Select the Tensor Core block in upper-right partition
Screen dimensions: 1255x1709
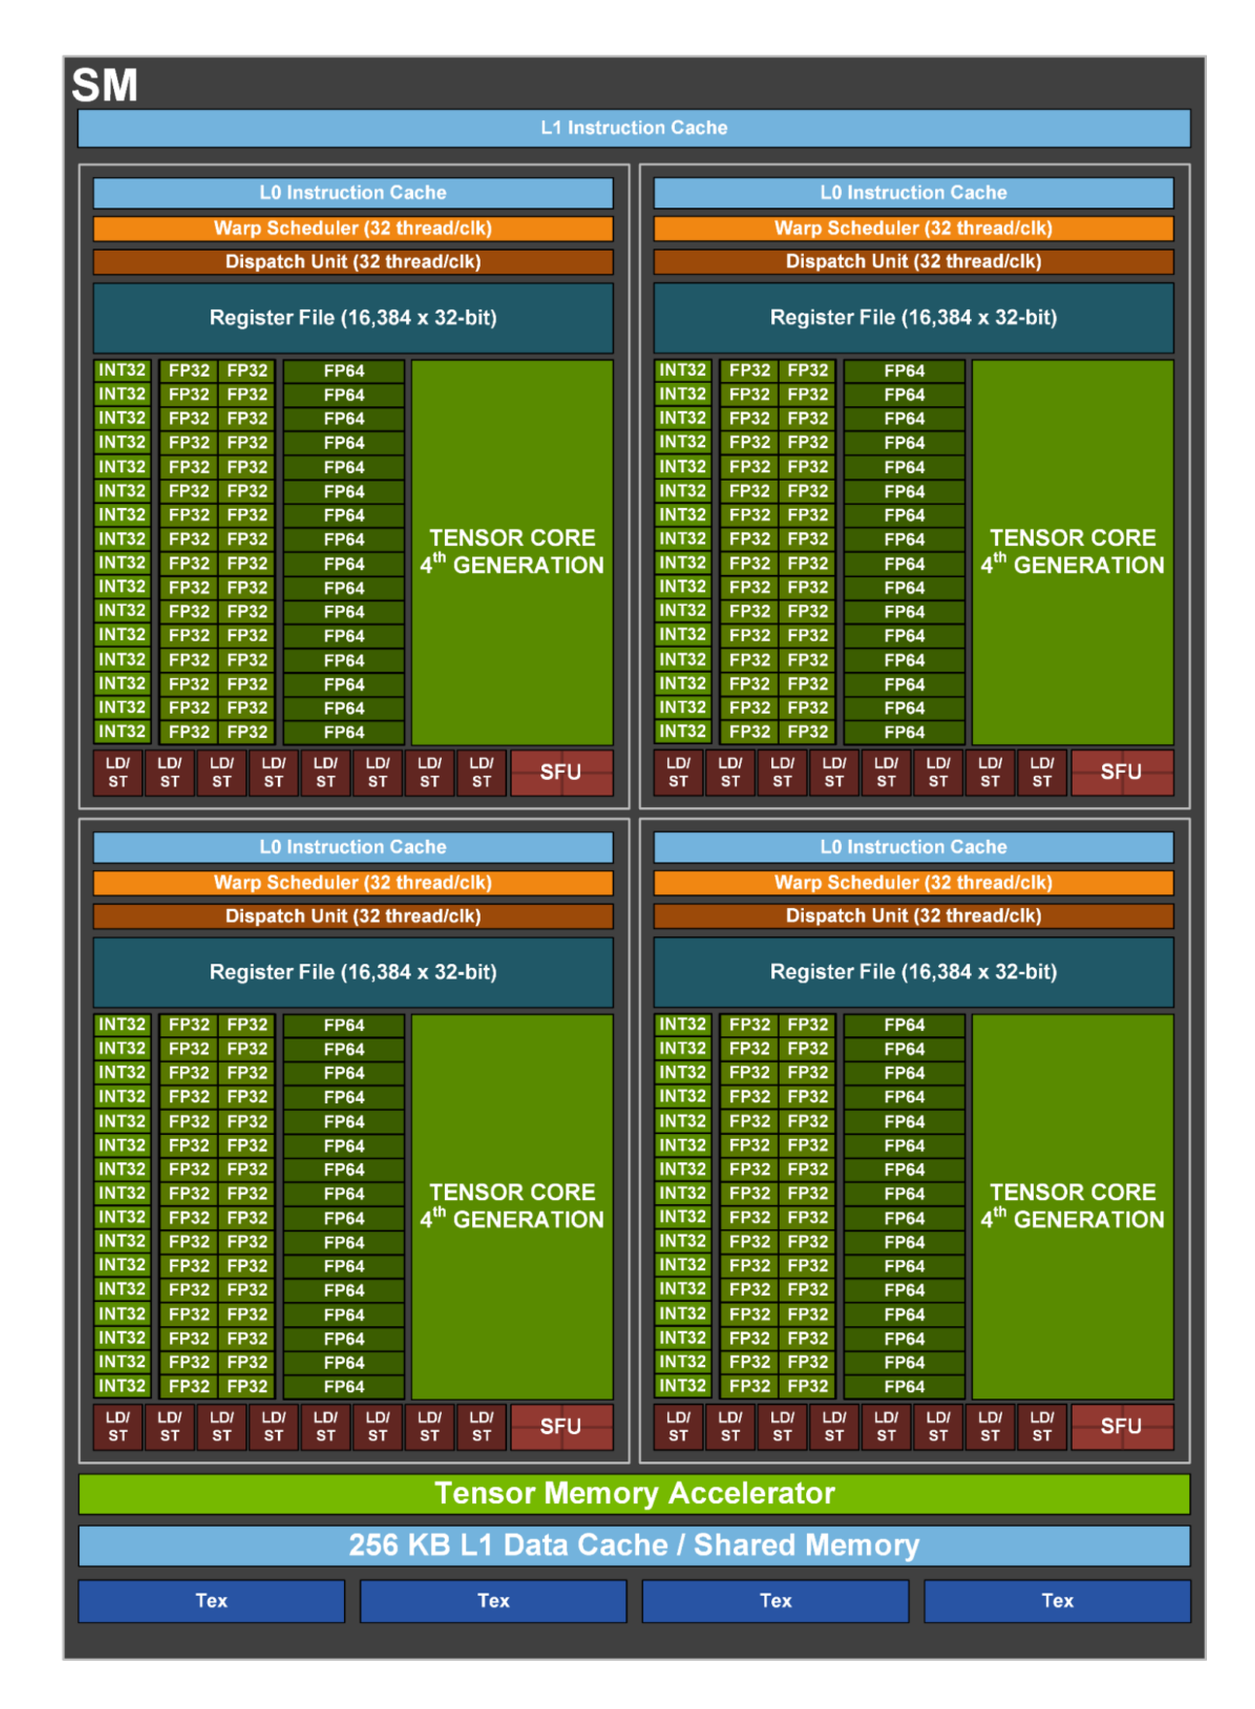pos(1073,552)
